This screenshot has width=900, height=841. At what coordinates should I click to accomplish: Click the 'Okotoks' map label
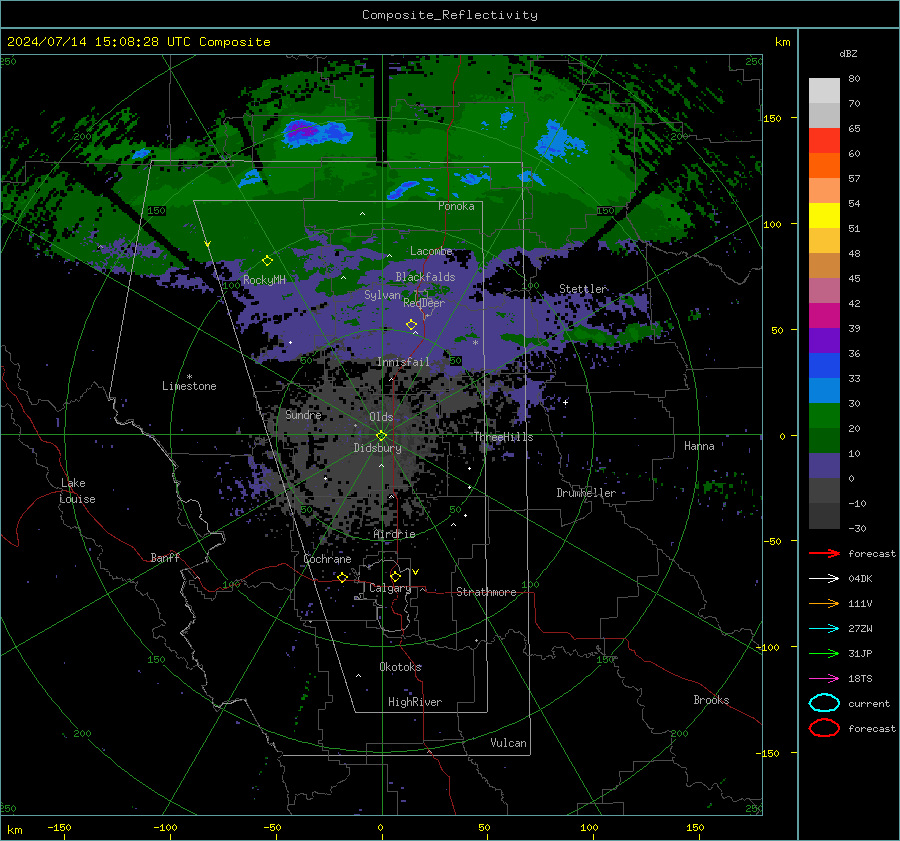(400, 667)
